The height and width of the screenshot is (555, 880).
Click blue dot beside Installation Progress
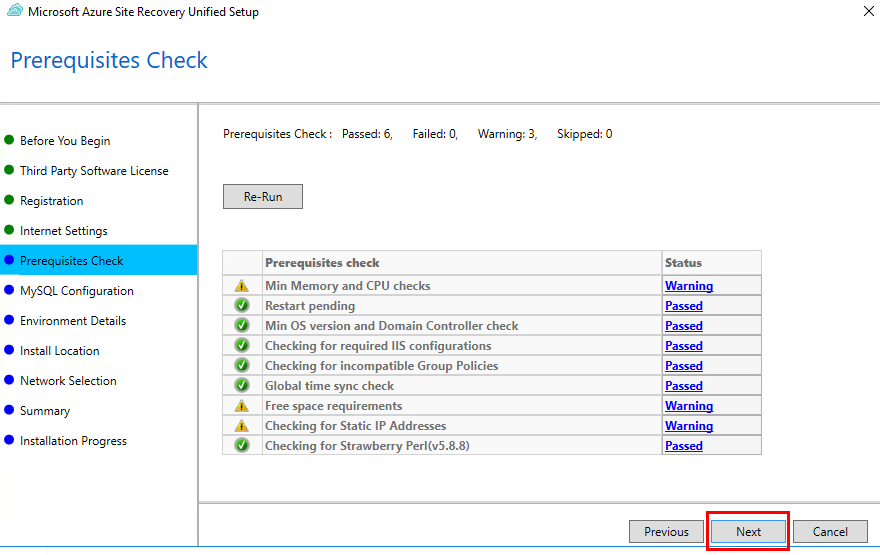coord(9,440)
